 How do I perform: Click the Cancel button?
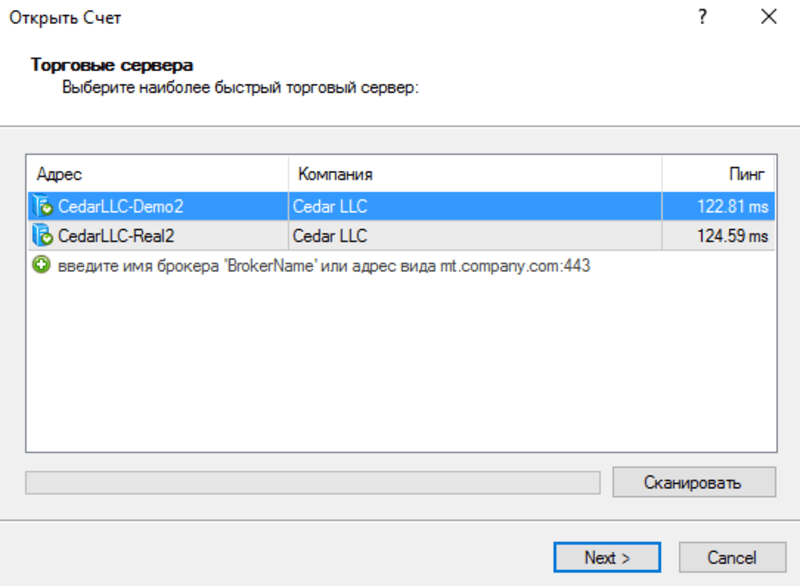point(732,557)
